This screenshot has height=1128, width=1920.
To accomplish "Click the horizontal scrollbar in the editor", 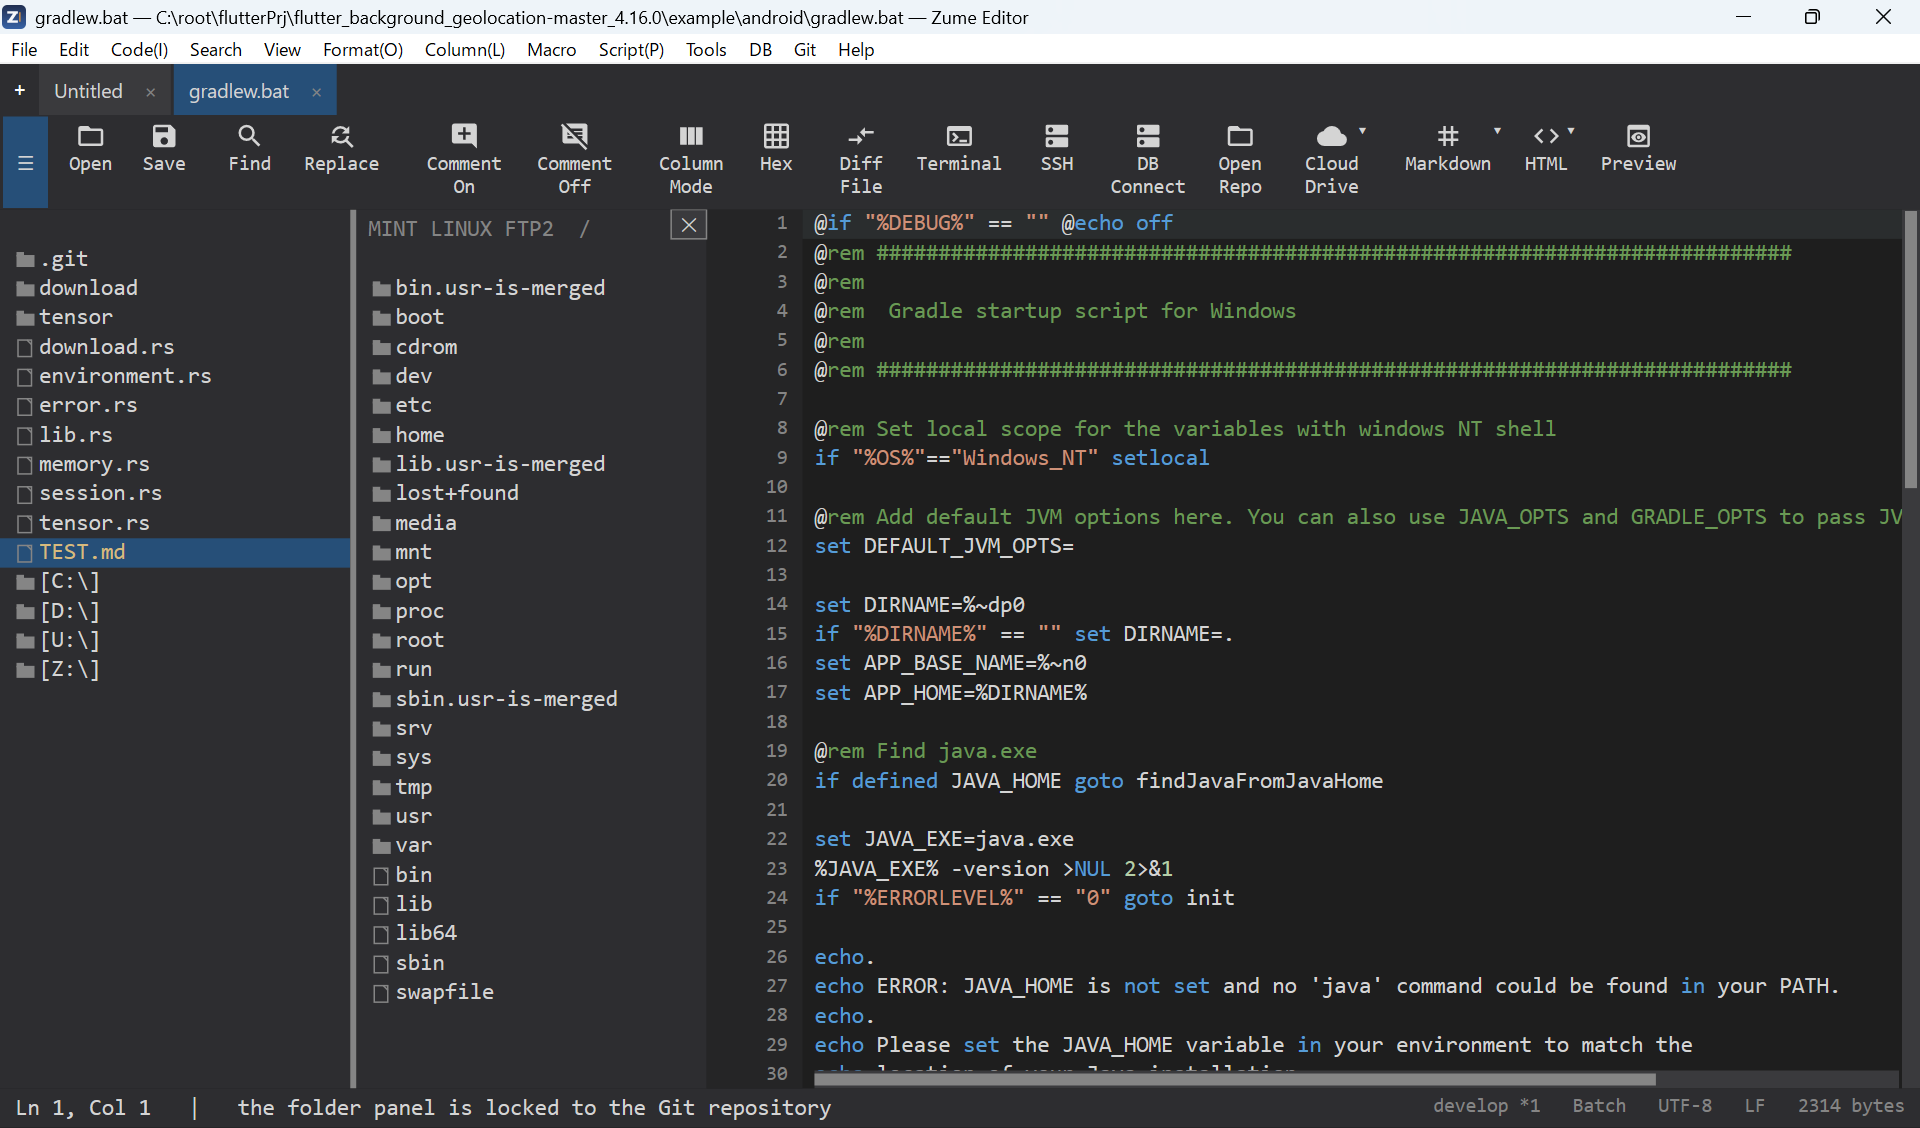I will pos(1235,1079).
